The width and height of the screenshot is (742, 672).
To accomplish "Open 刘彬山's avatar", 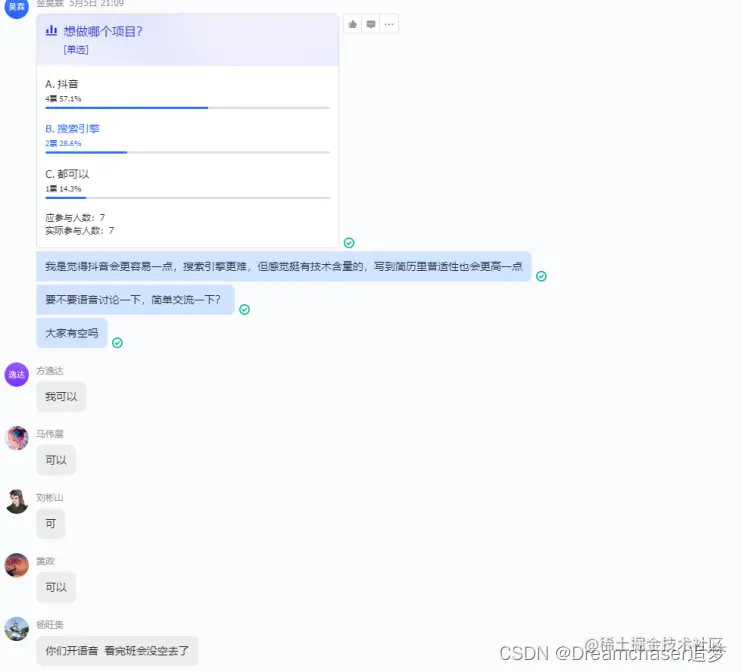I will [x=17, y=502].
